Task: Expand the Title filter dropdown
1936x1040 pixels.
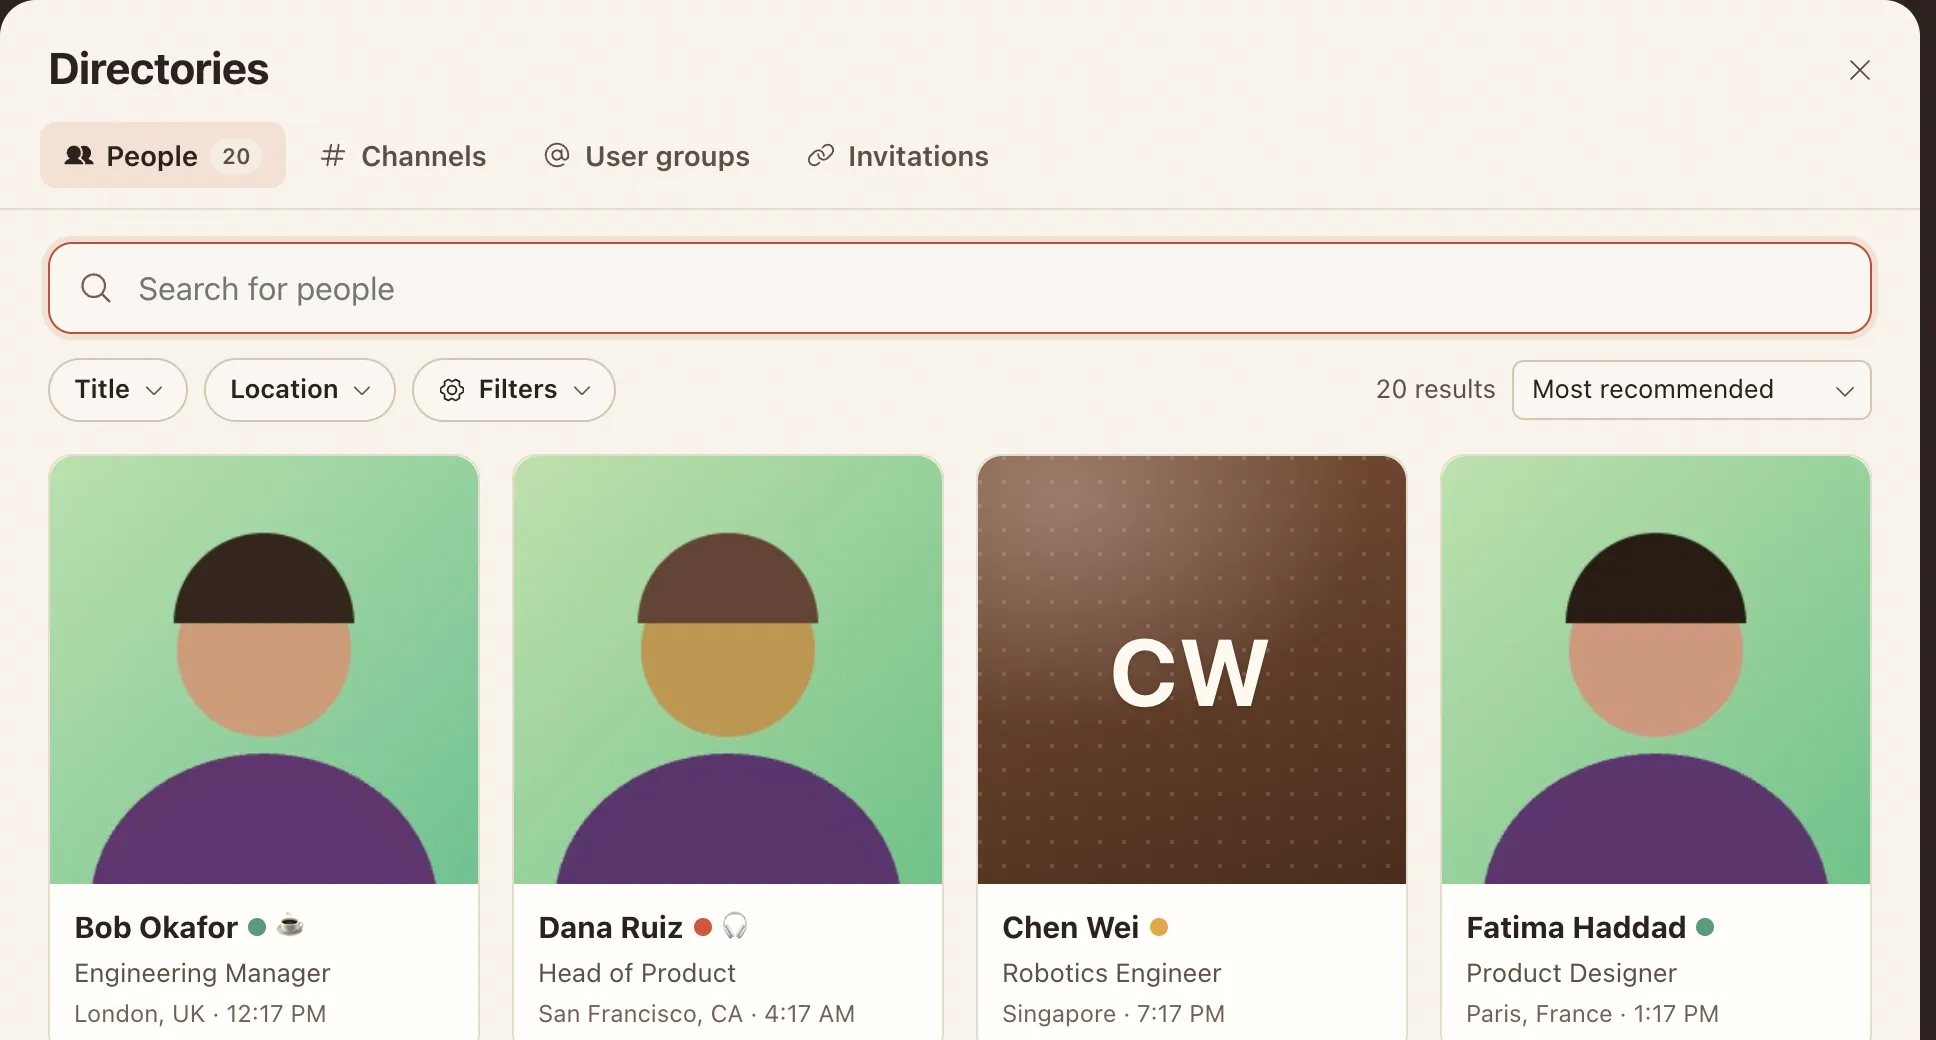Action: click(118, 390)
